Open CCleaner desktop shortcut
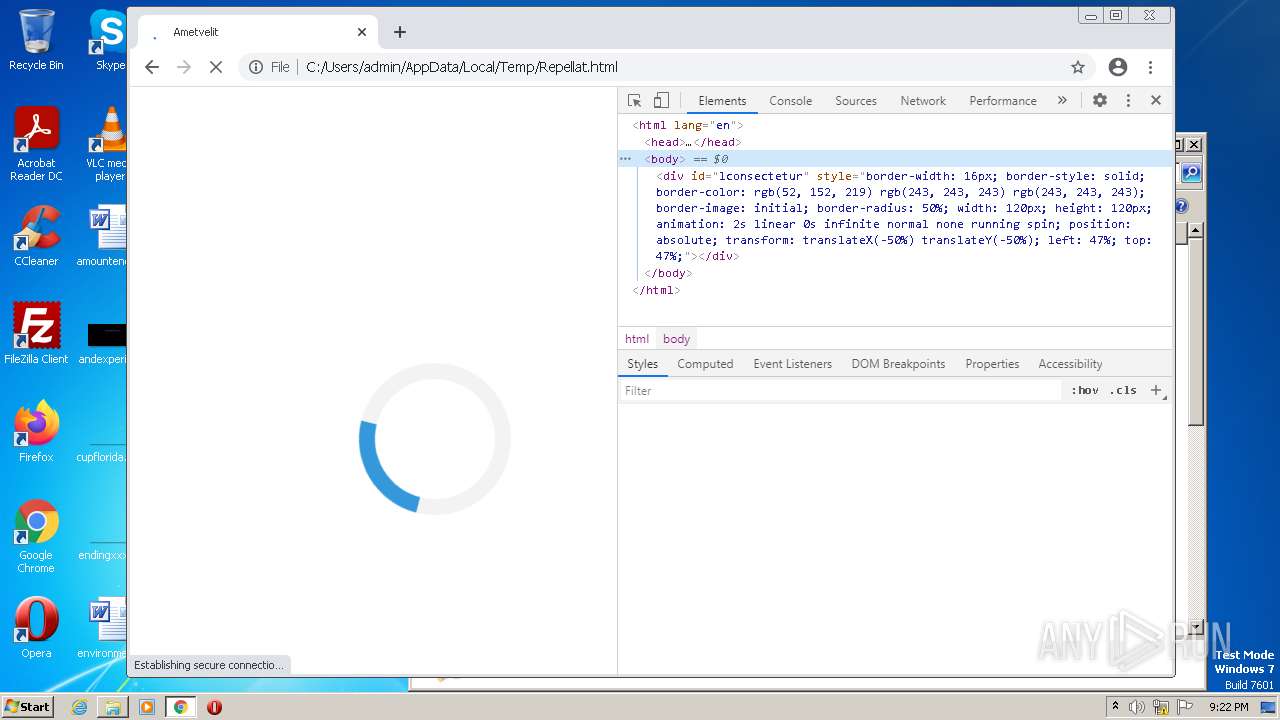Viewport: 1280px width, 720px height. tap(36, 237)
